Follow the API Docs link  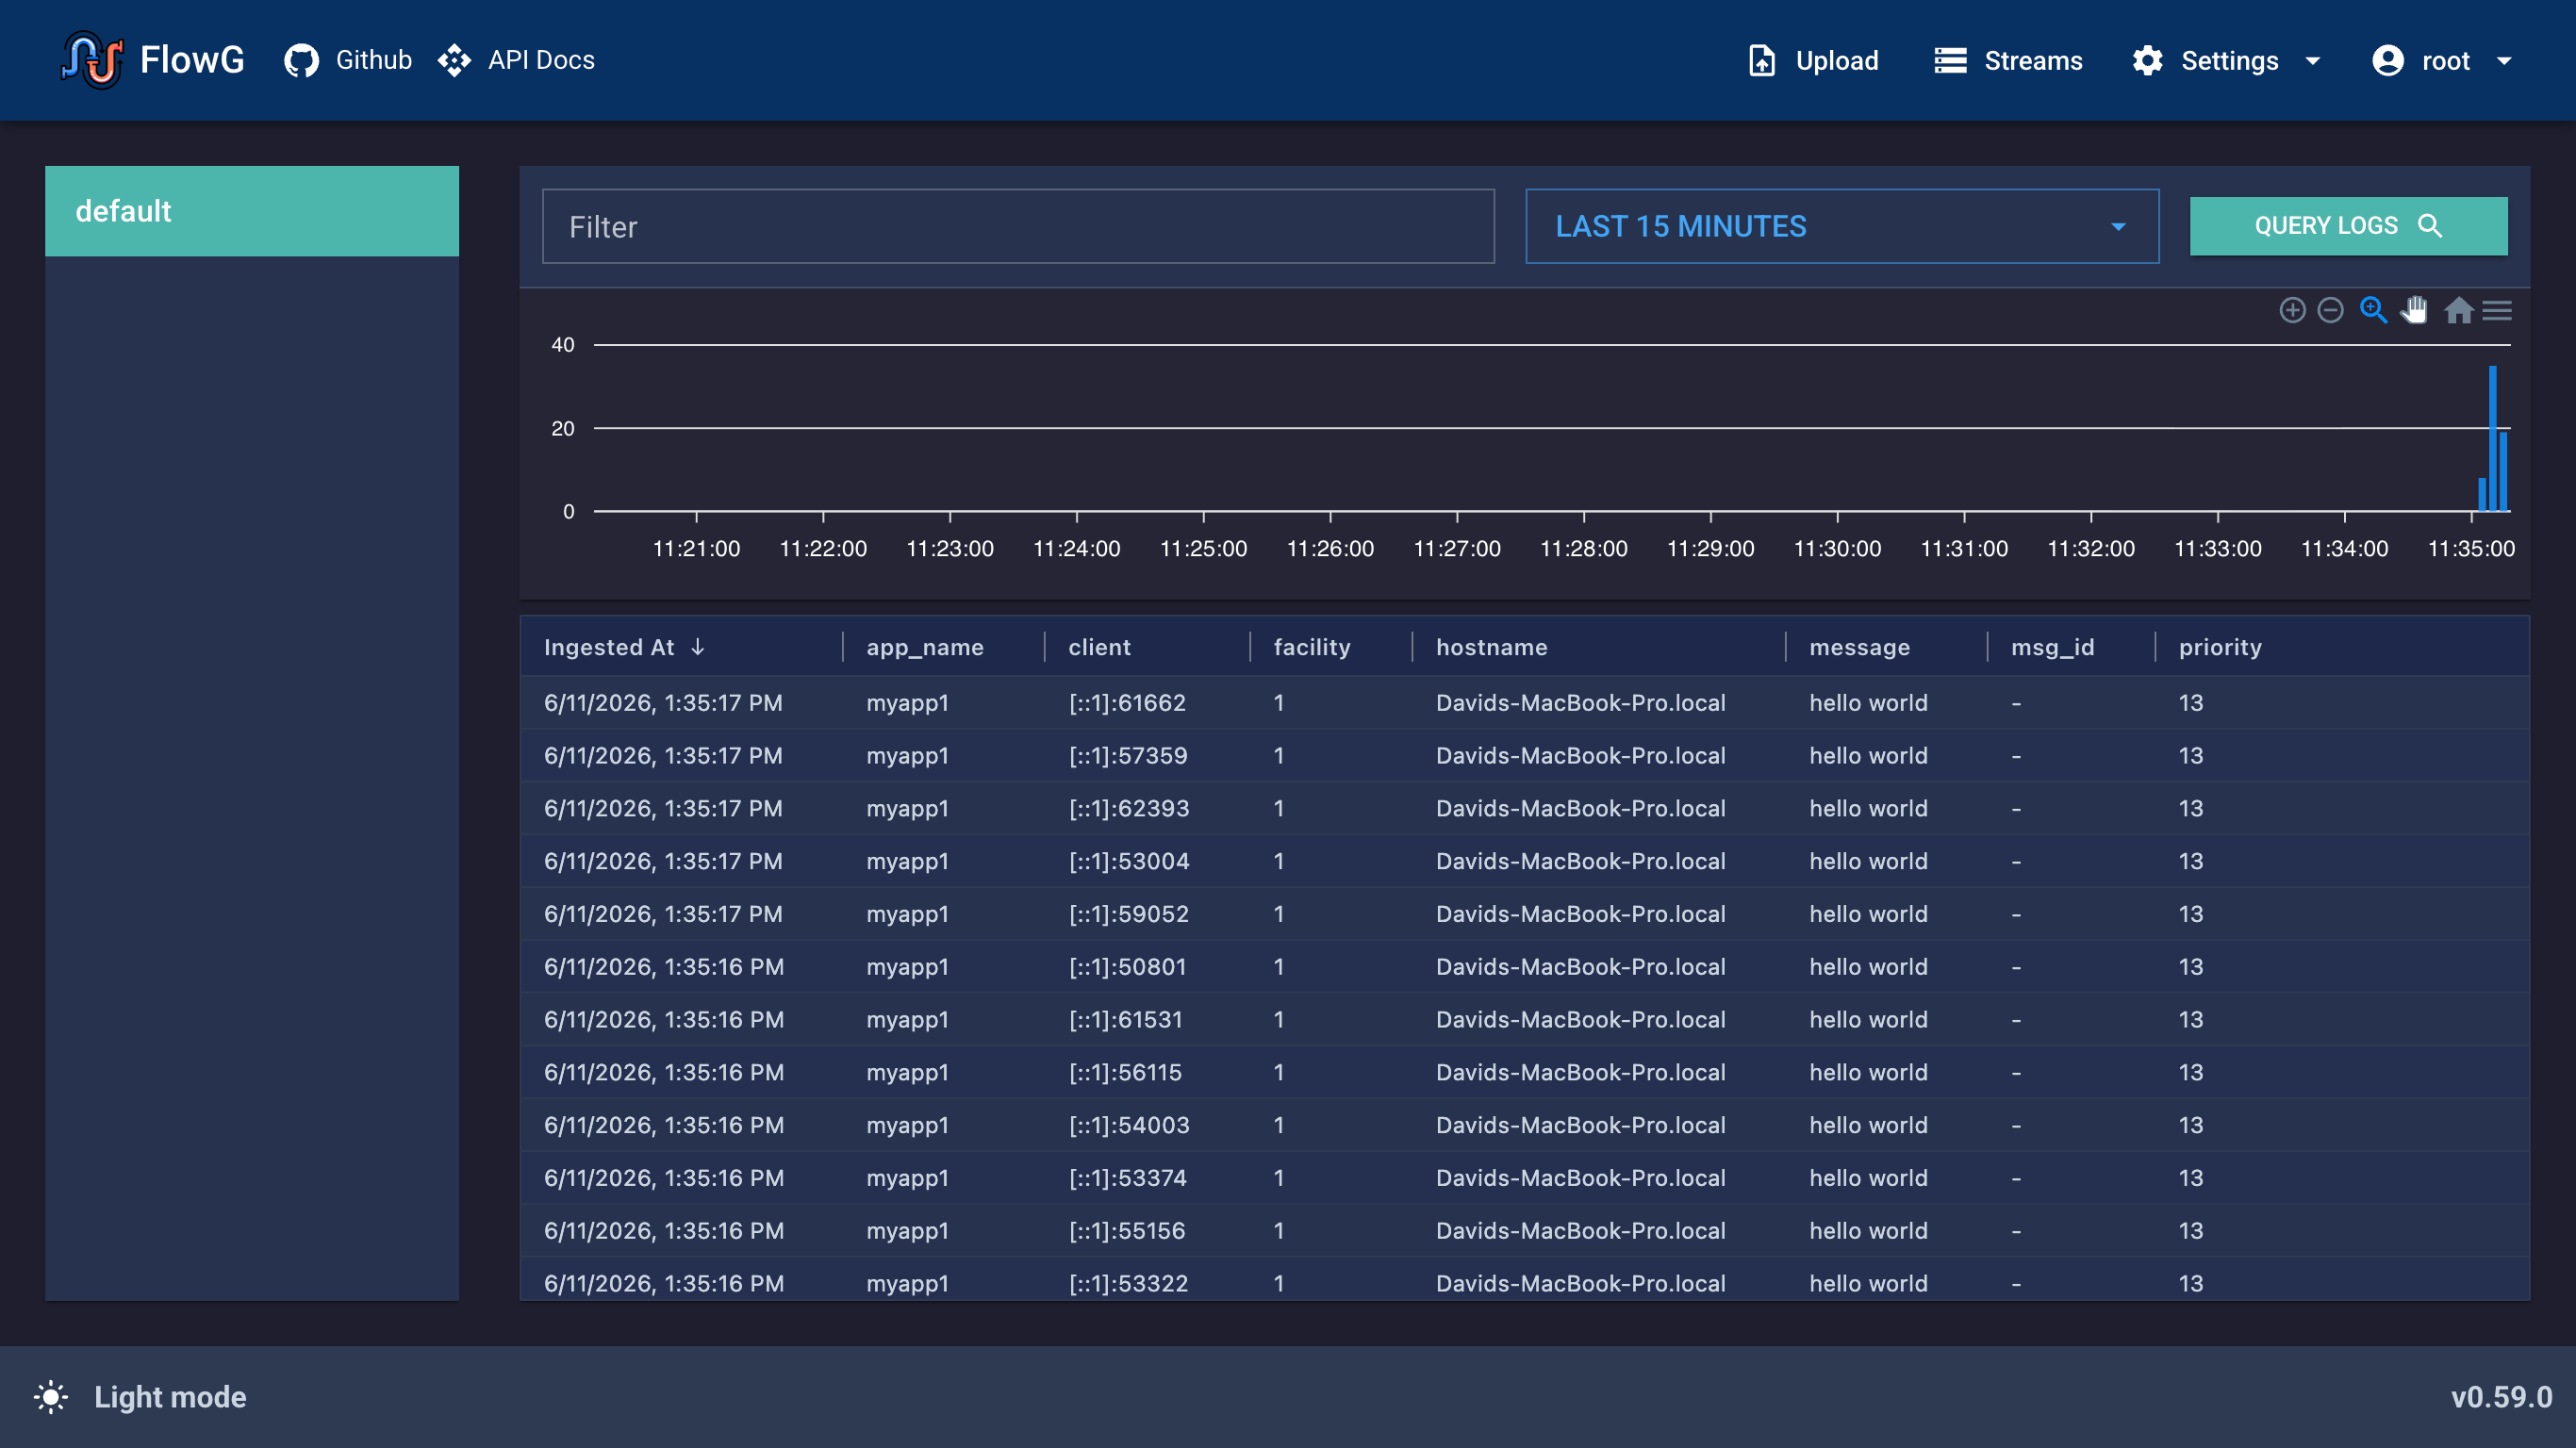pyautogui.click(x=516, y=60)
